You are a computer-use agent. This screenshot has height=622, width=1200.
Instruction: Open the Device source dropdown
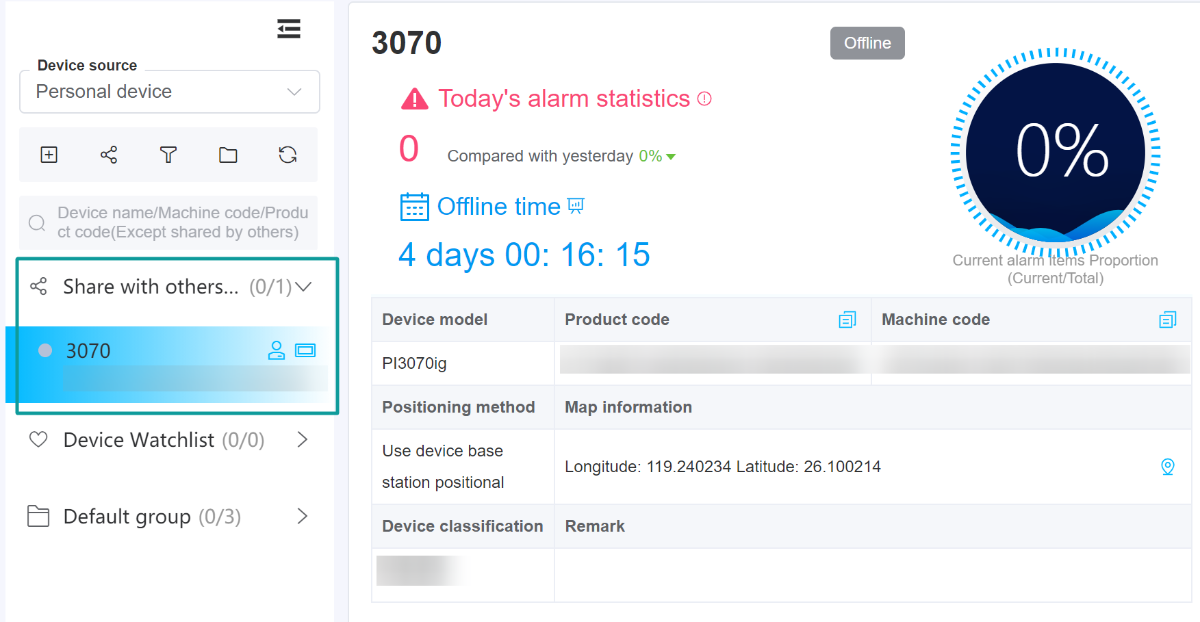click(x=169, y=92)
